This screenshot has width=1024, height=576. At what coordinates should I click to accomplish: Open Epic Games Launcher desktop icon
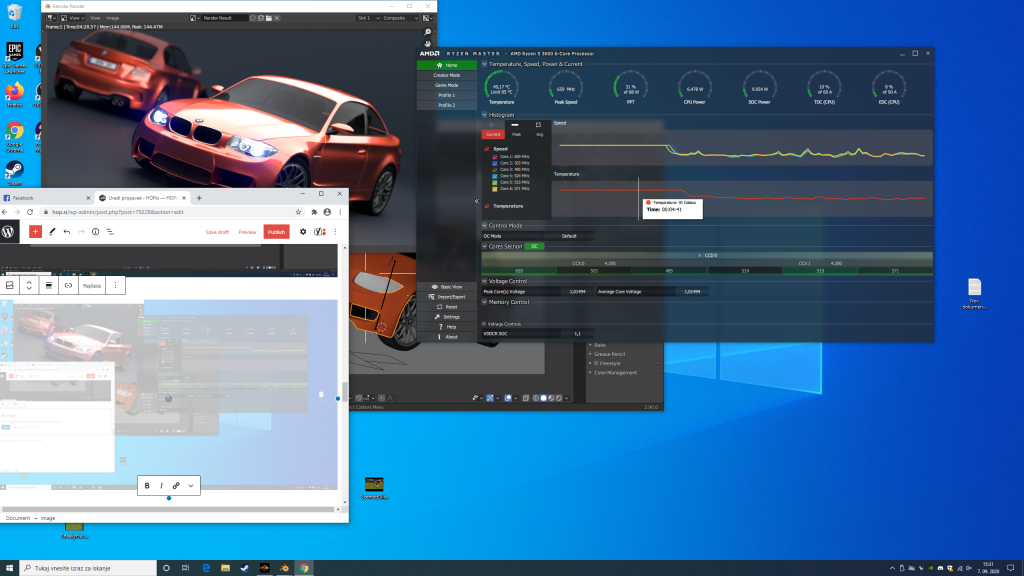click(14, 56)
